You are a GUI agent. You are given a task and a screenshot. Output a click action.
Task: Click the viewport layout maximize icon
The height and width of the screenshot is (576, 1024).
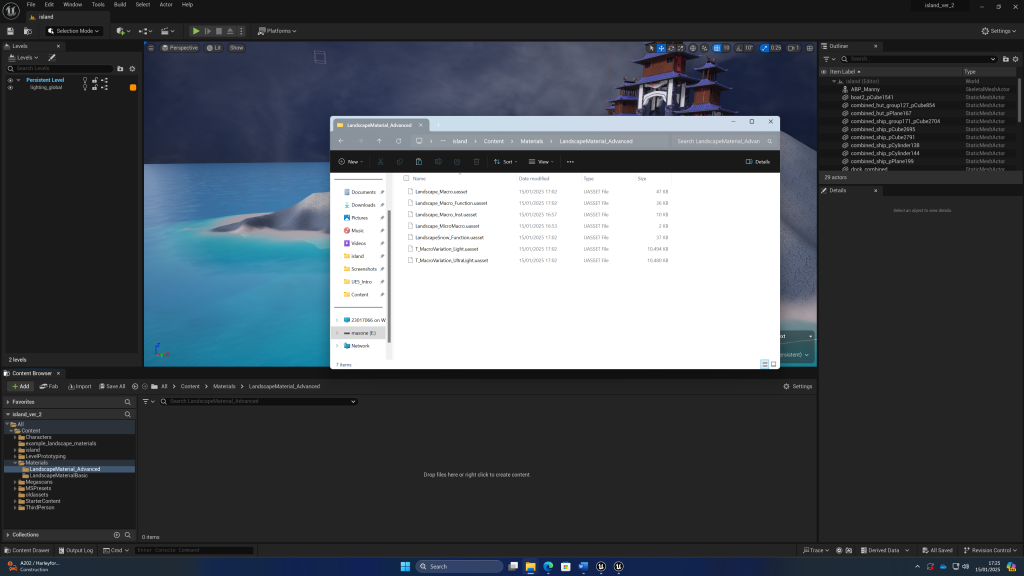(810, 48)
